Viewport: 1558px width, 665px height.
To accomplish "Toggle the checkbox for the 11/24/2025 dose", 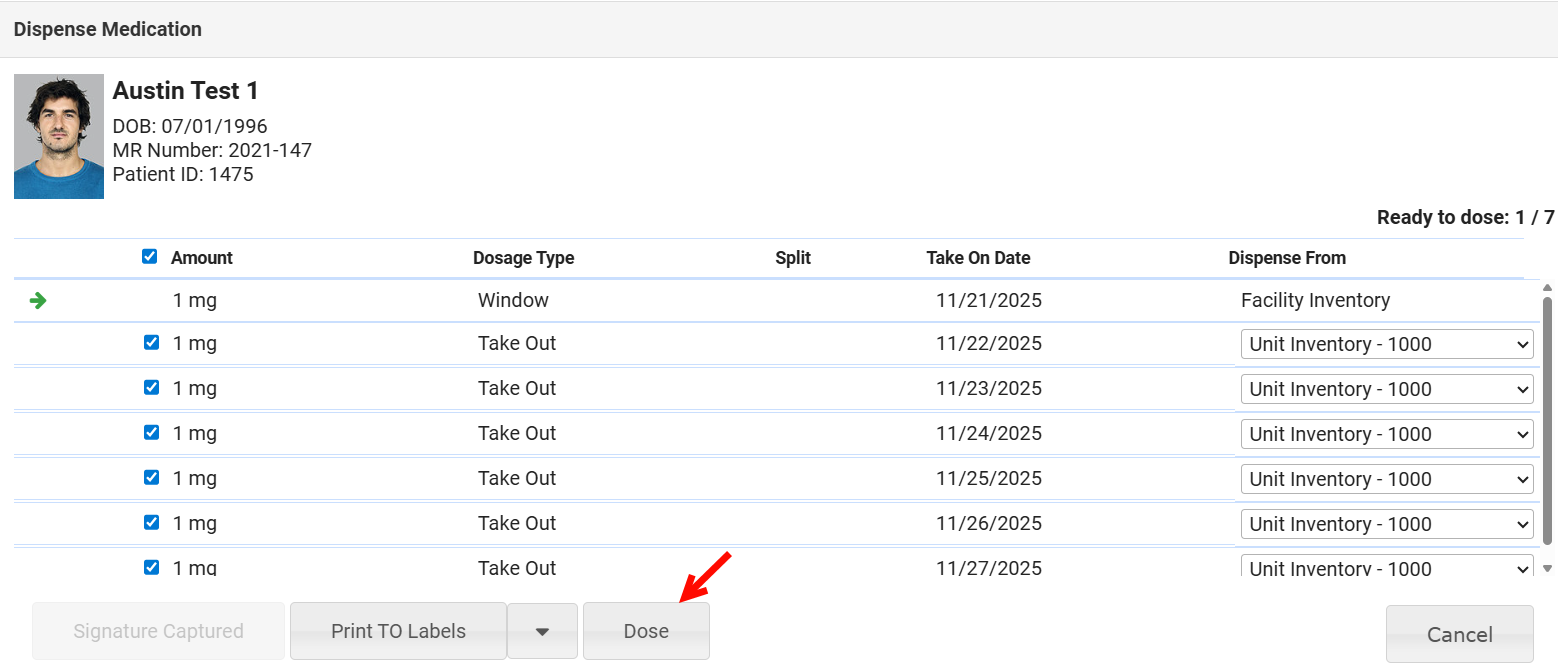I will click(151, 433).
